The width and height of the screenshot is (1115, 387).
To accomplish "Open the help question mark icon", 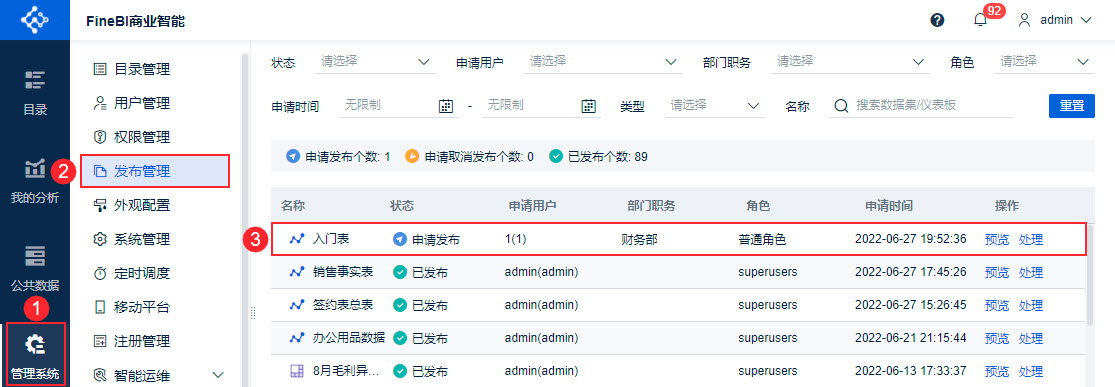I will click(x=937, y=20).
